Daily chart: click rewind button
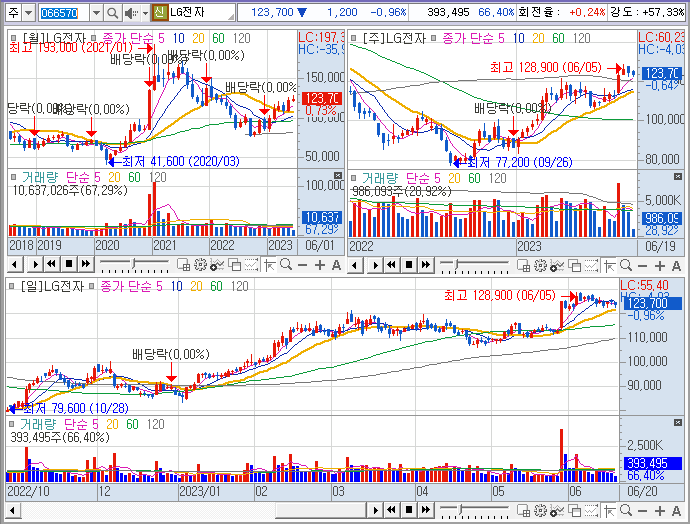690x524 pixels. [x=392, y=510]
